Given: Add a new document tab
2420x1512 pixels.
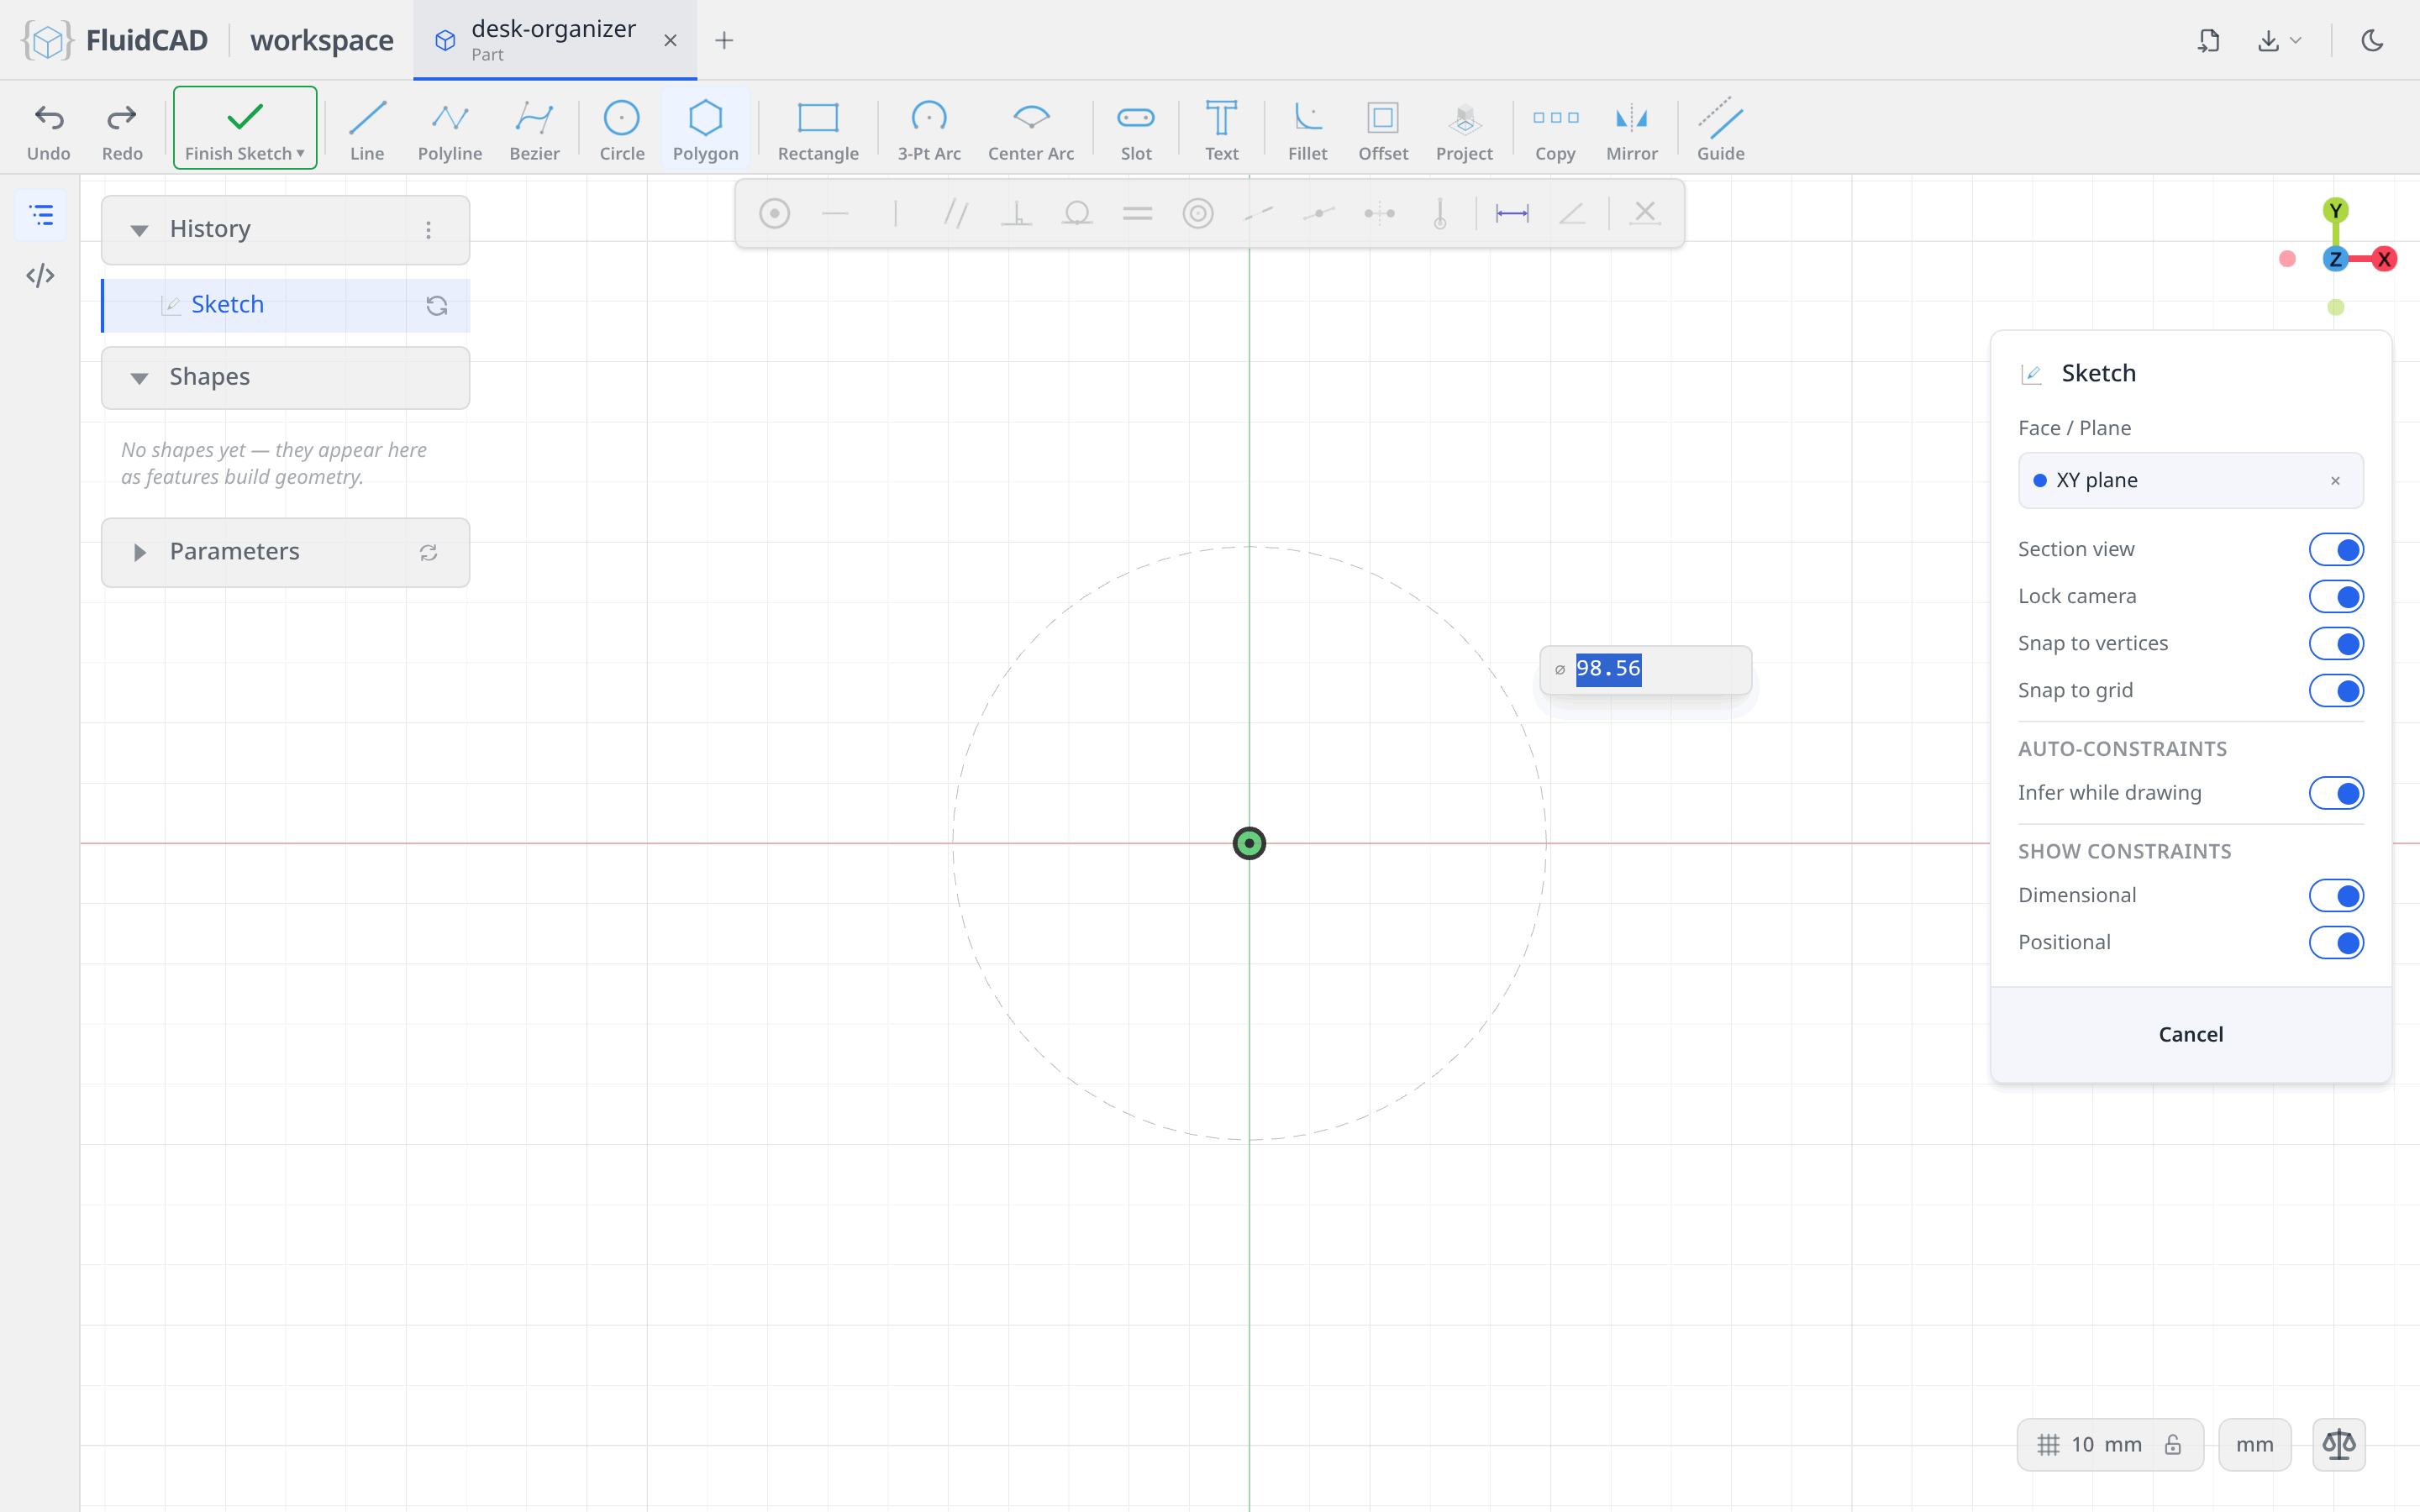Looking at the screenshot, I should 724,40.
